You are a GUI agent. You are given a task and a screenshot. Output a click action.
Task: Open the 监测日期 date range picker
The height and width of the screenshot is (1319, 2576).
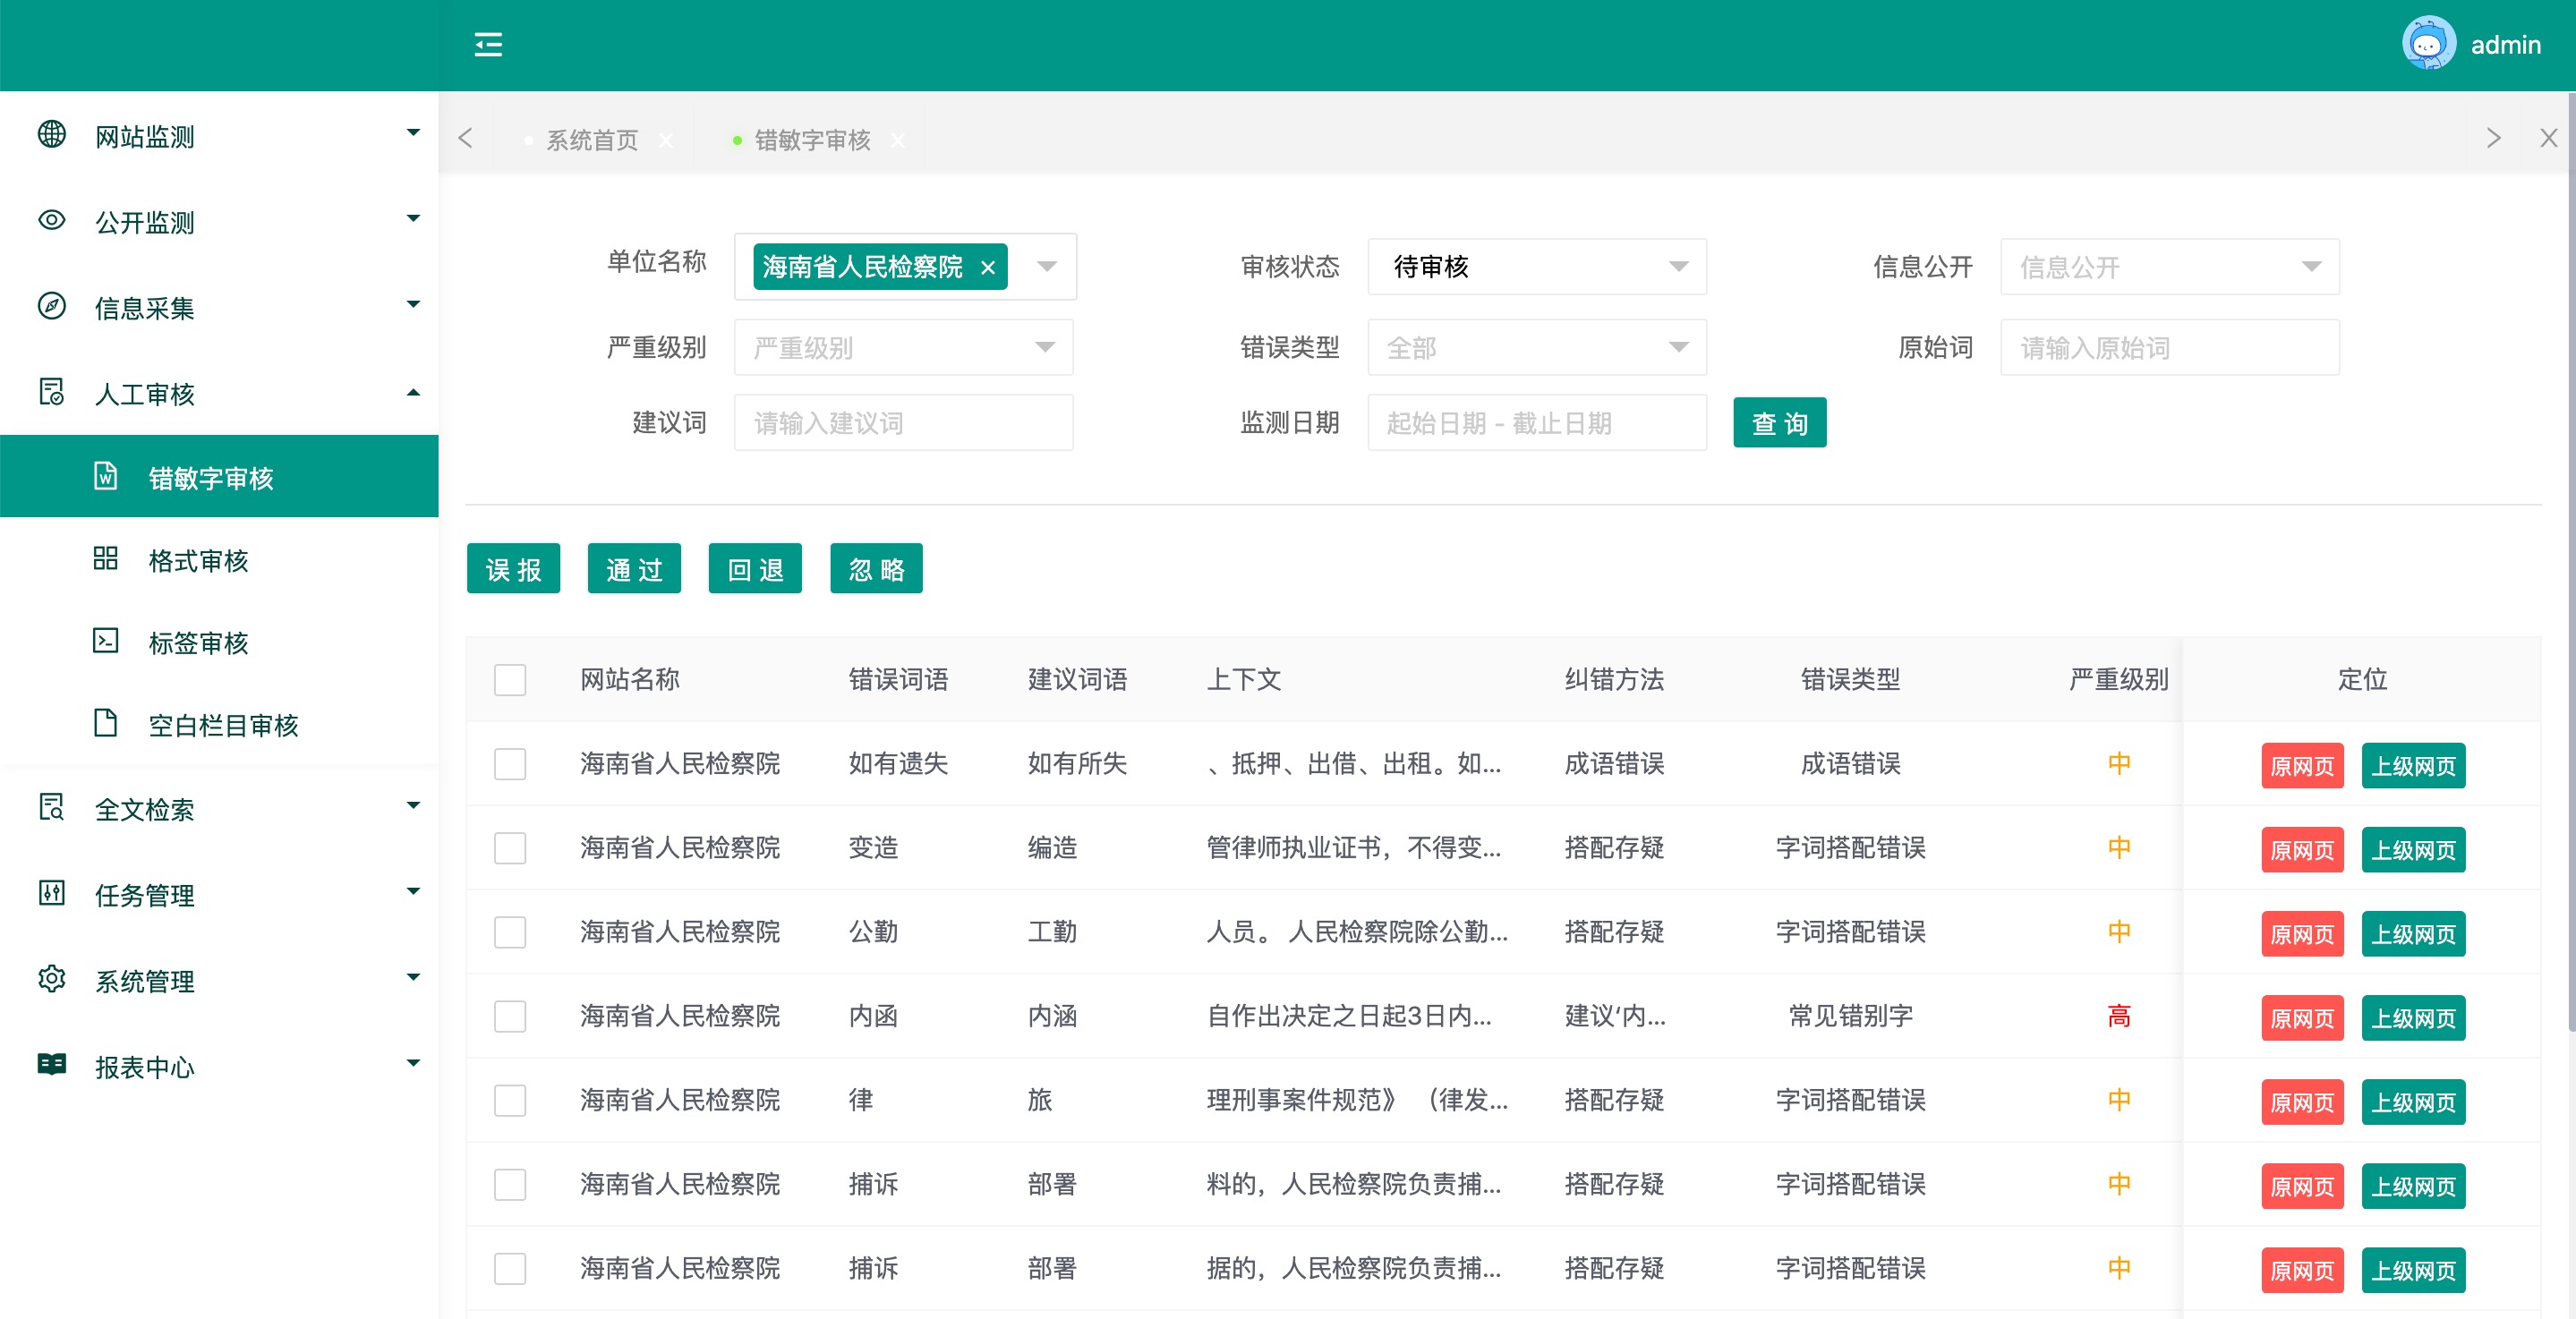pyautogui.click(x=1537, y=423)
